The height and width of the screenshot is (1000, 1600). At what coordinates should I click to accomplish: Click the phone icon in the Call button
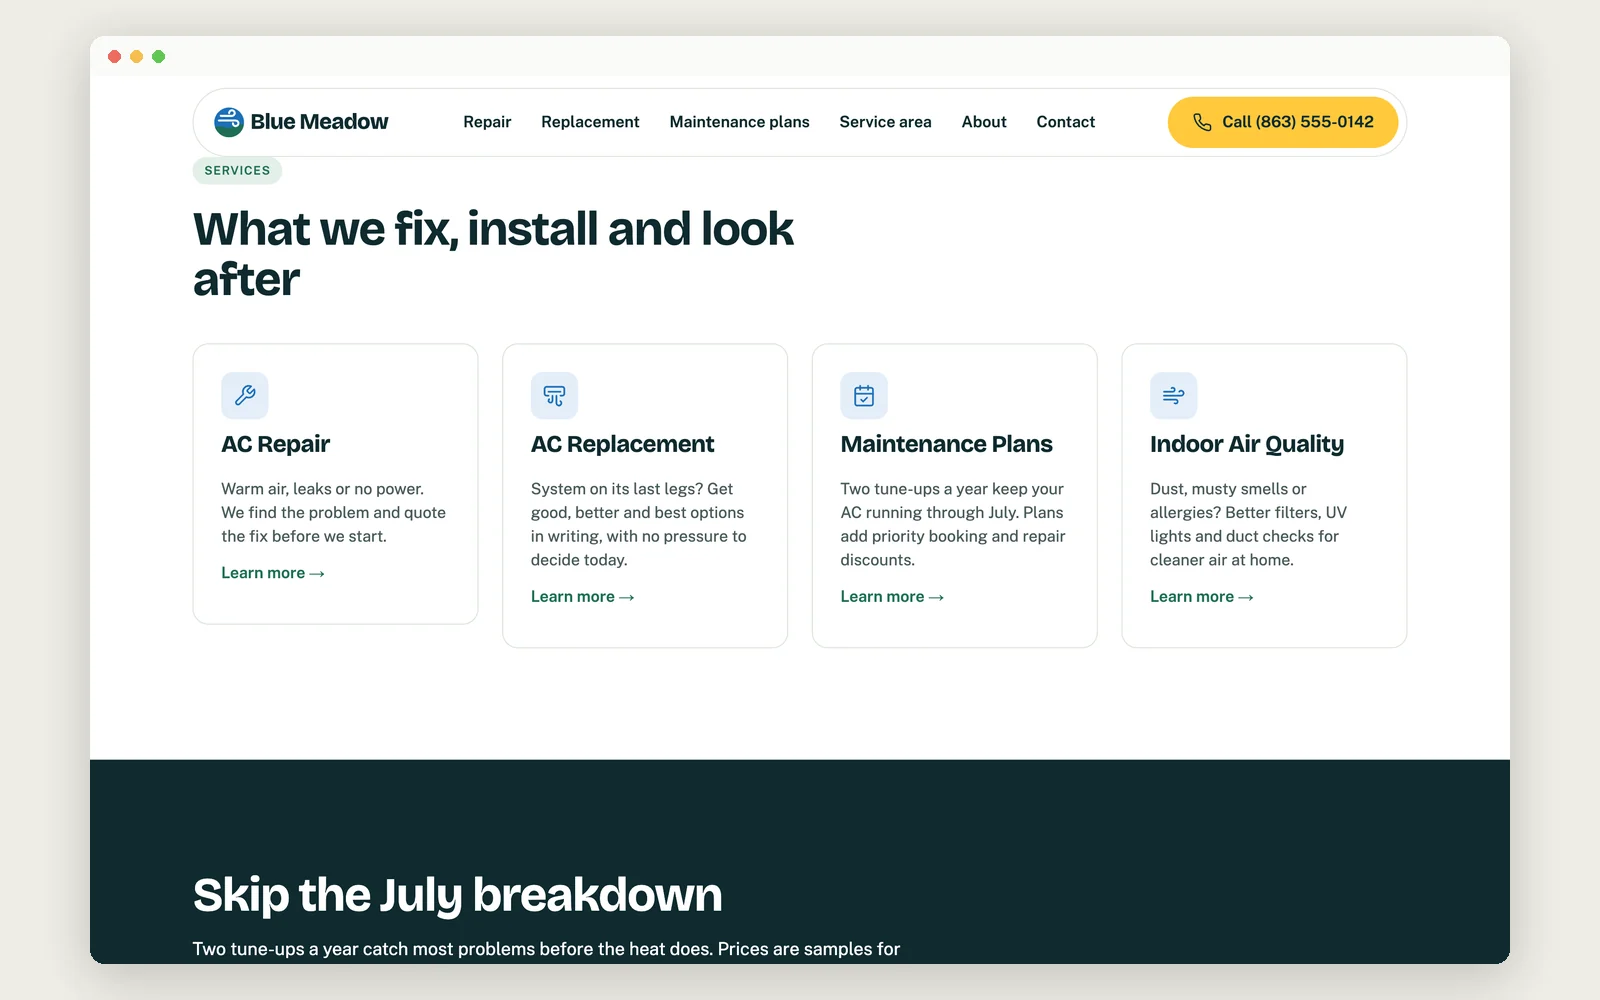tap(1202, 122)
